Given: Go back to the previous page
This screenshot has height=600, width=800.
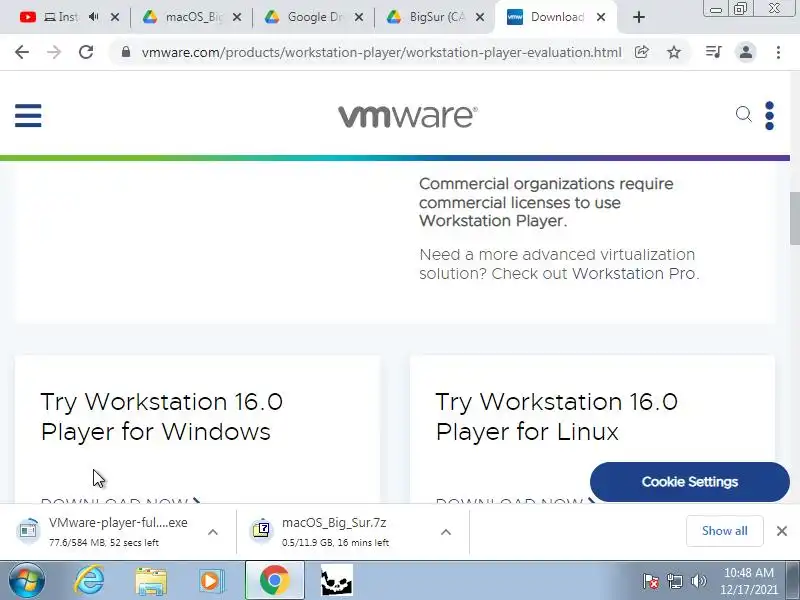Looking at the screenshot, I should pyautogui.click(x=22, y=52).
